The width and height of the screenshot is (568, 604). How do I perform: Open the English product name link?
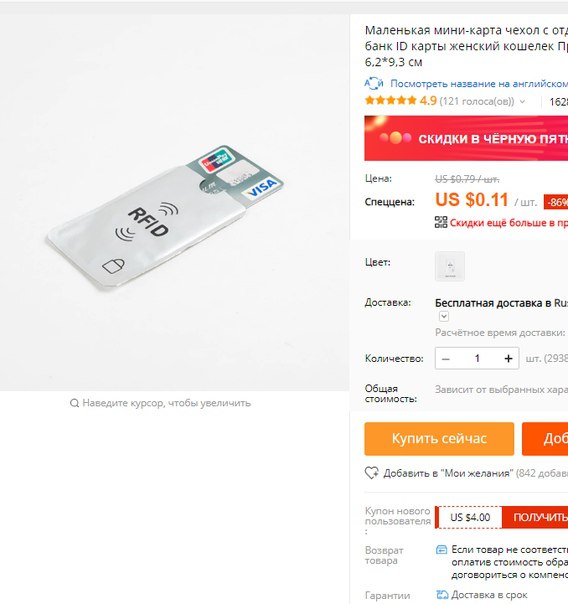479,84
